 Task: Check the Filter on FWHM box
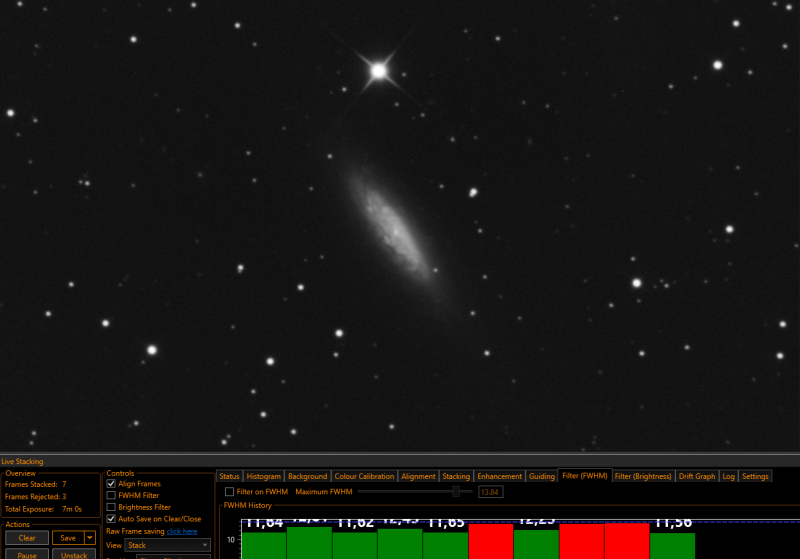[230, 492]
